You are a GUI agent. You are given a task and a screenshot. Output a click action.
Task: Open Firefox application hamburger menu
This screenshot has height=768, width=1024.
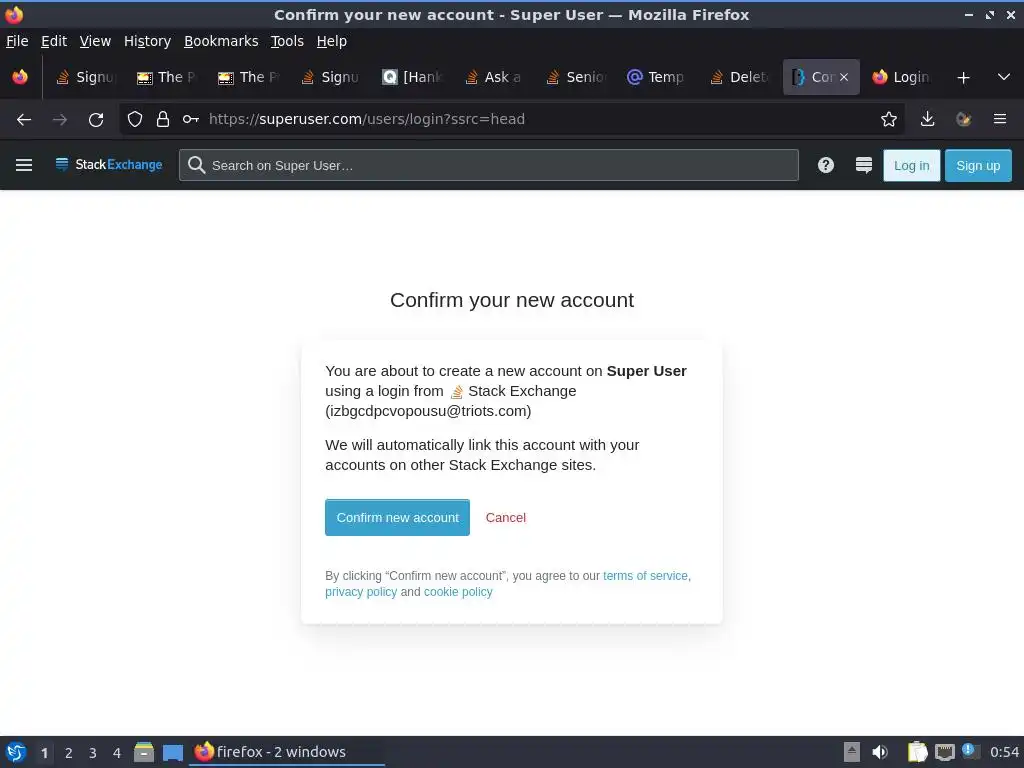1000,120
